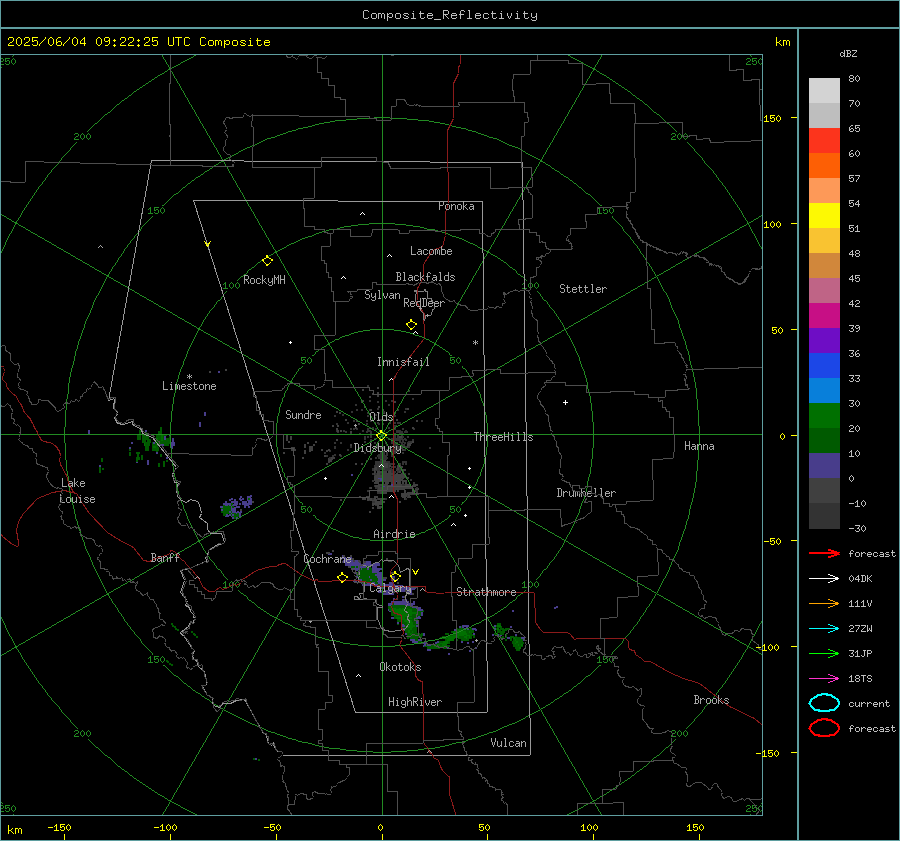Click the Blackfalds label
This screenshot has height=841, width=900.
tap(425, 277)
